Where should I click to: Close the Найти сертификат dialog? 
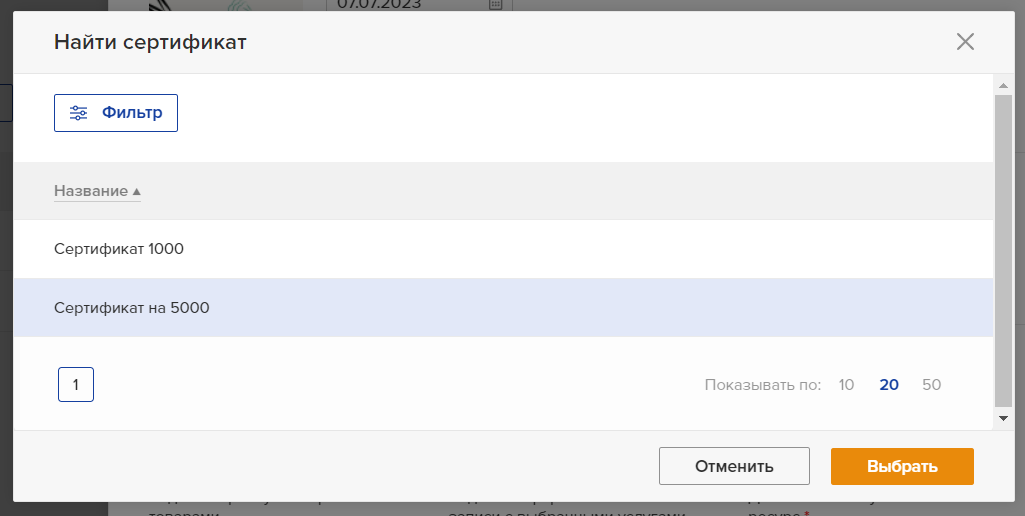click(965, 42)
